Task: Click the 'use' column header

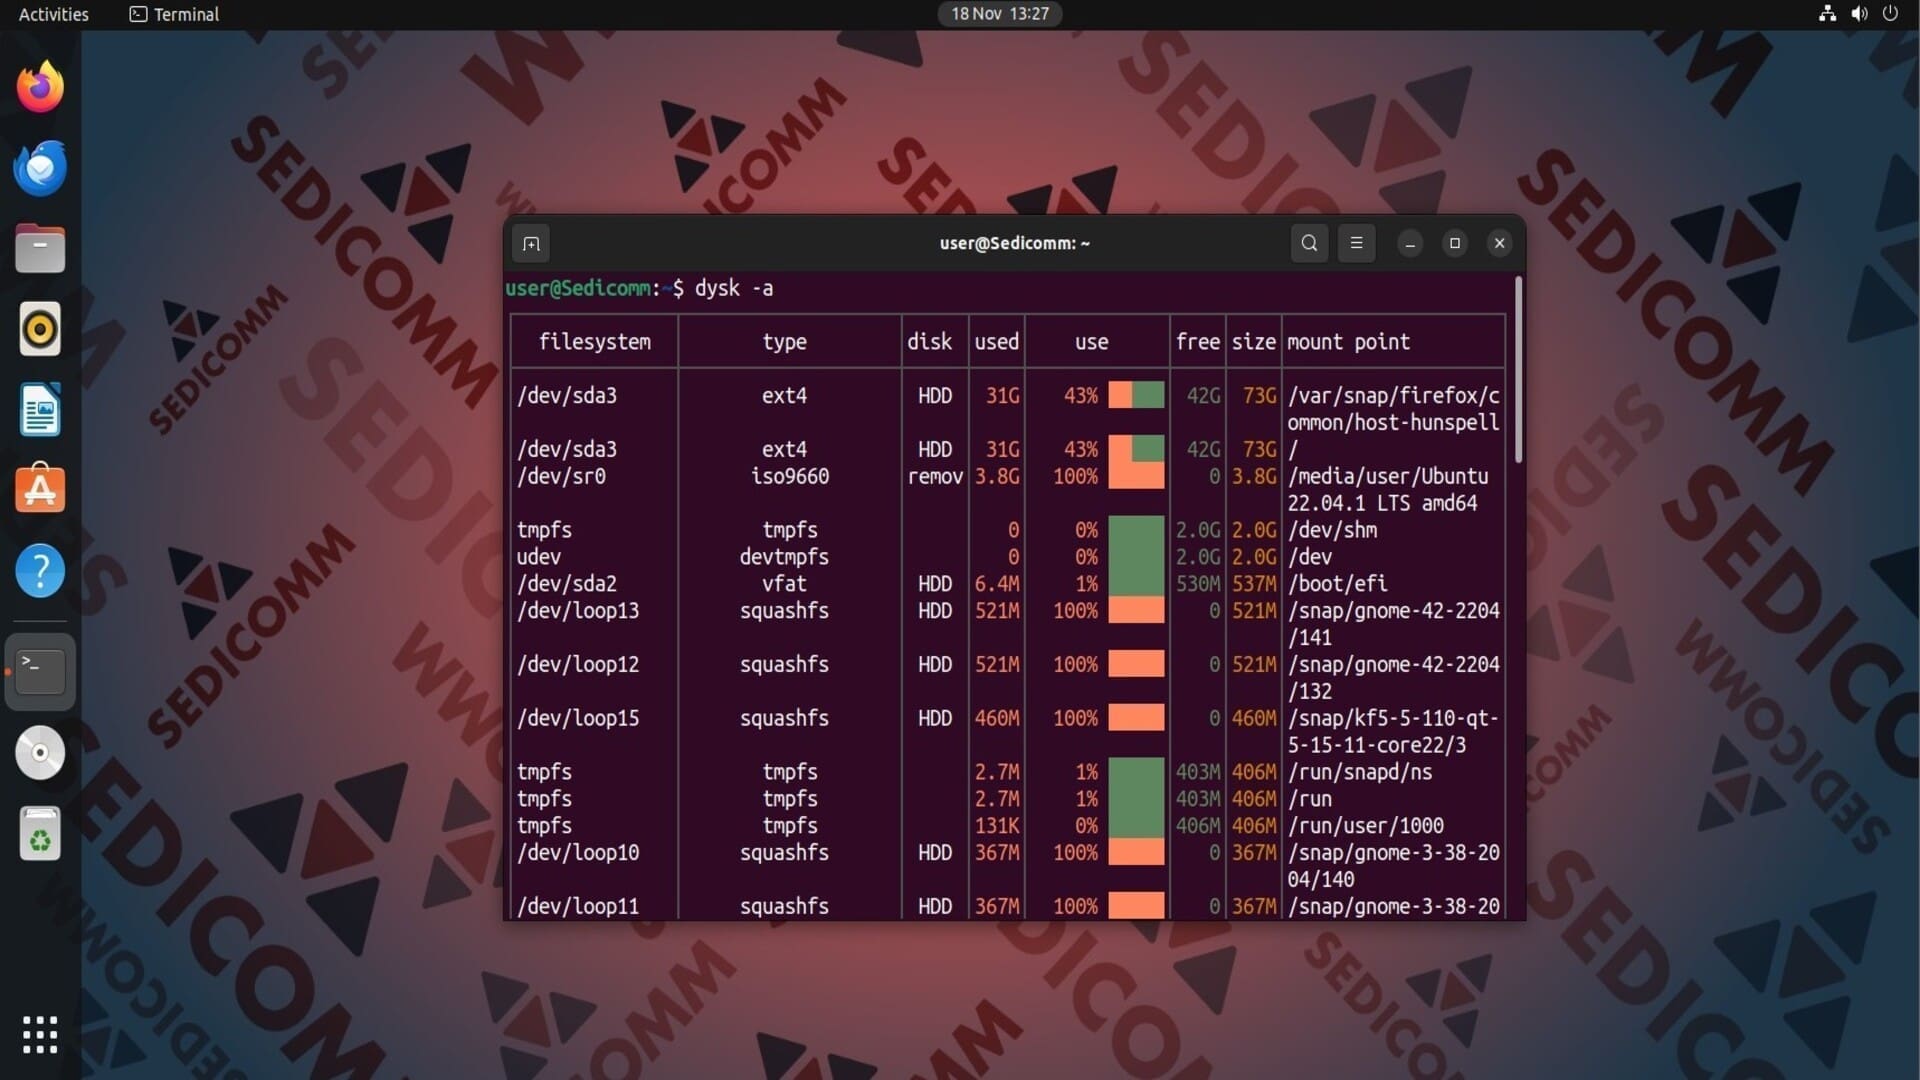Action: pos(1091,342)
